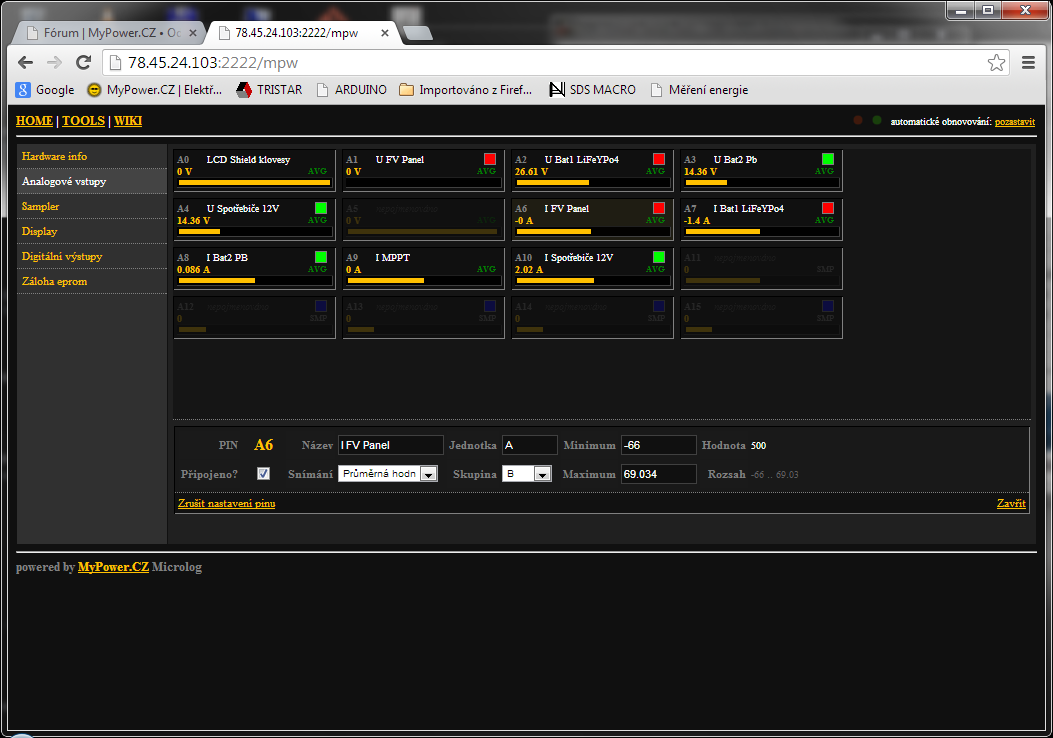Select the disabled A5 input card
The width and height of the screenshot is (1053, 738).
click(x=423, y=220)
